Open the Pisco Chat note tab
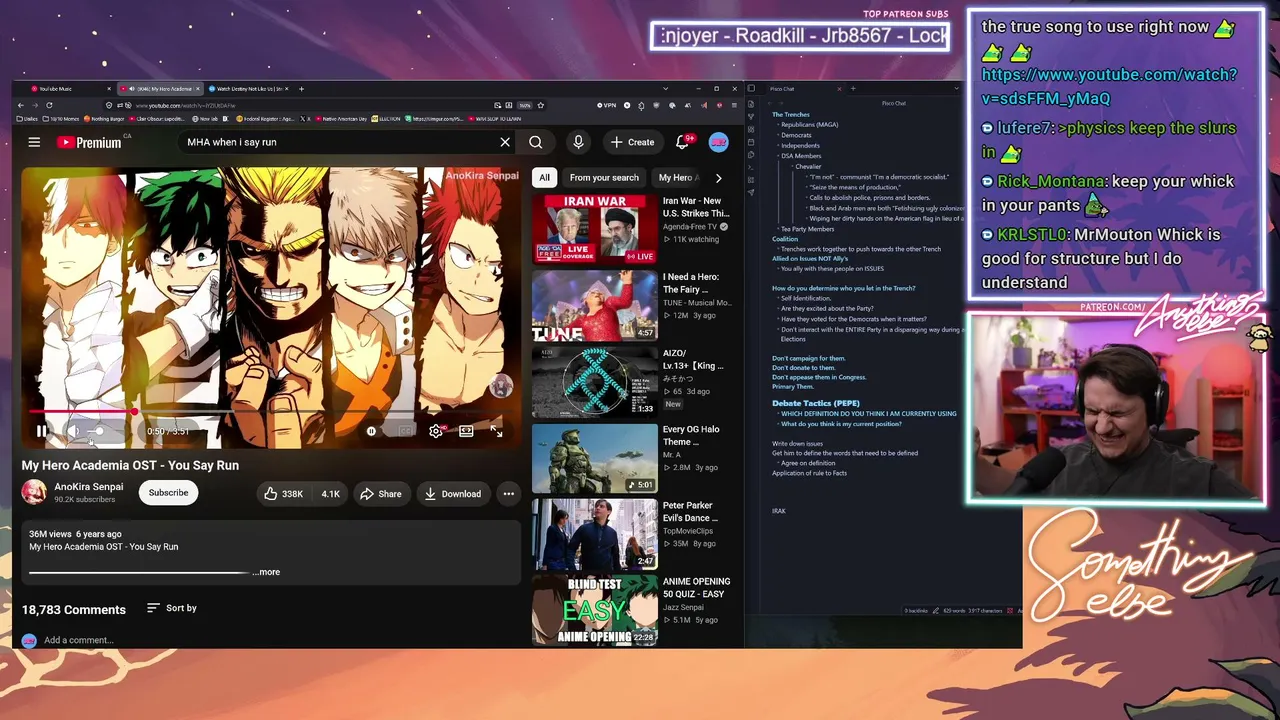1280x720 pixels. coord(782,89)
